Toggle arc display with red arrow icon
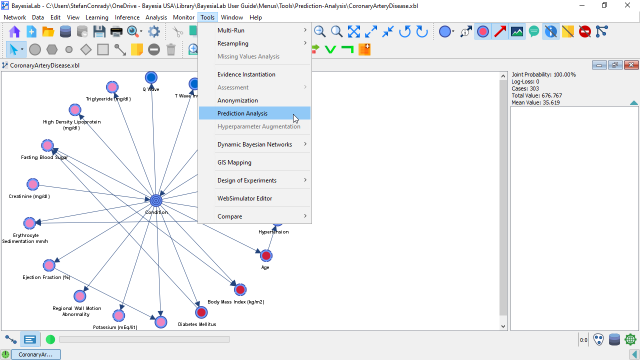The width and height of the screenshot is (640, 360). [x=500, y=31]
